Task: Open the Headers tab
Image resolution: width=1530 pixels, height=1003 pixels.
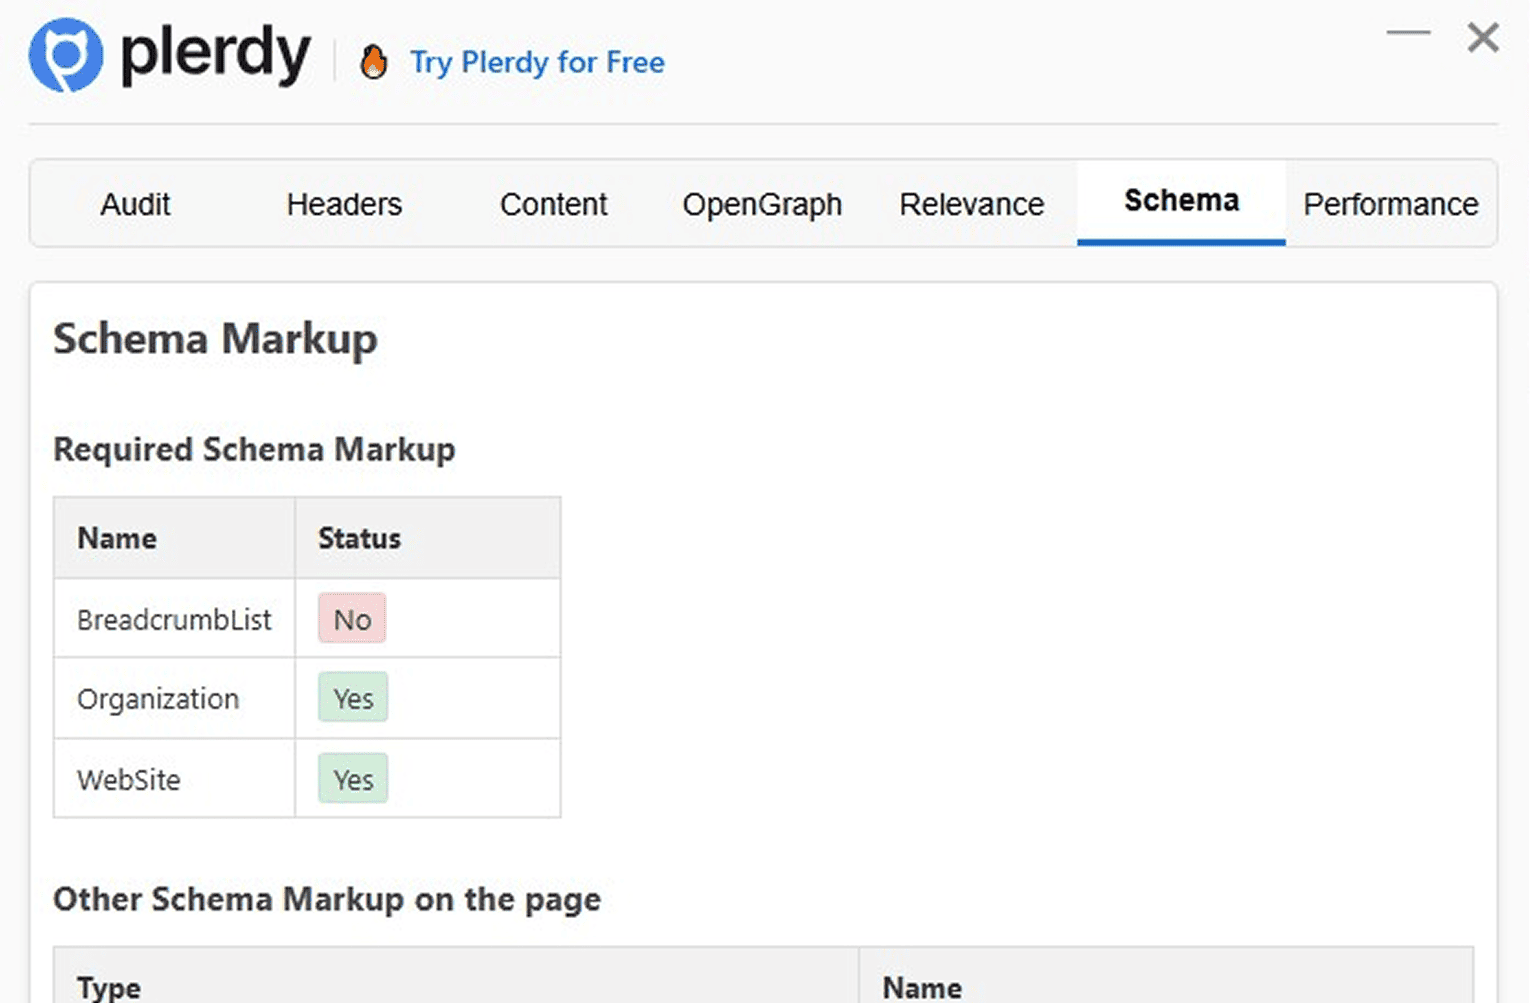Action: pos(344,204)
